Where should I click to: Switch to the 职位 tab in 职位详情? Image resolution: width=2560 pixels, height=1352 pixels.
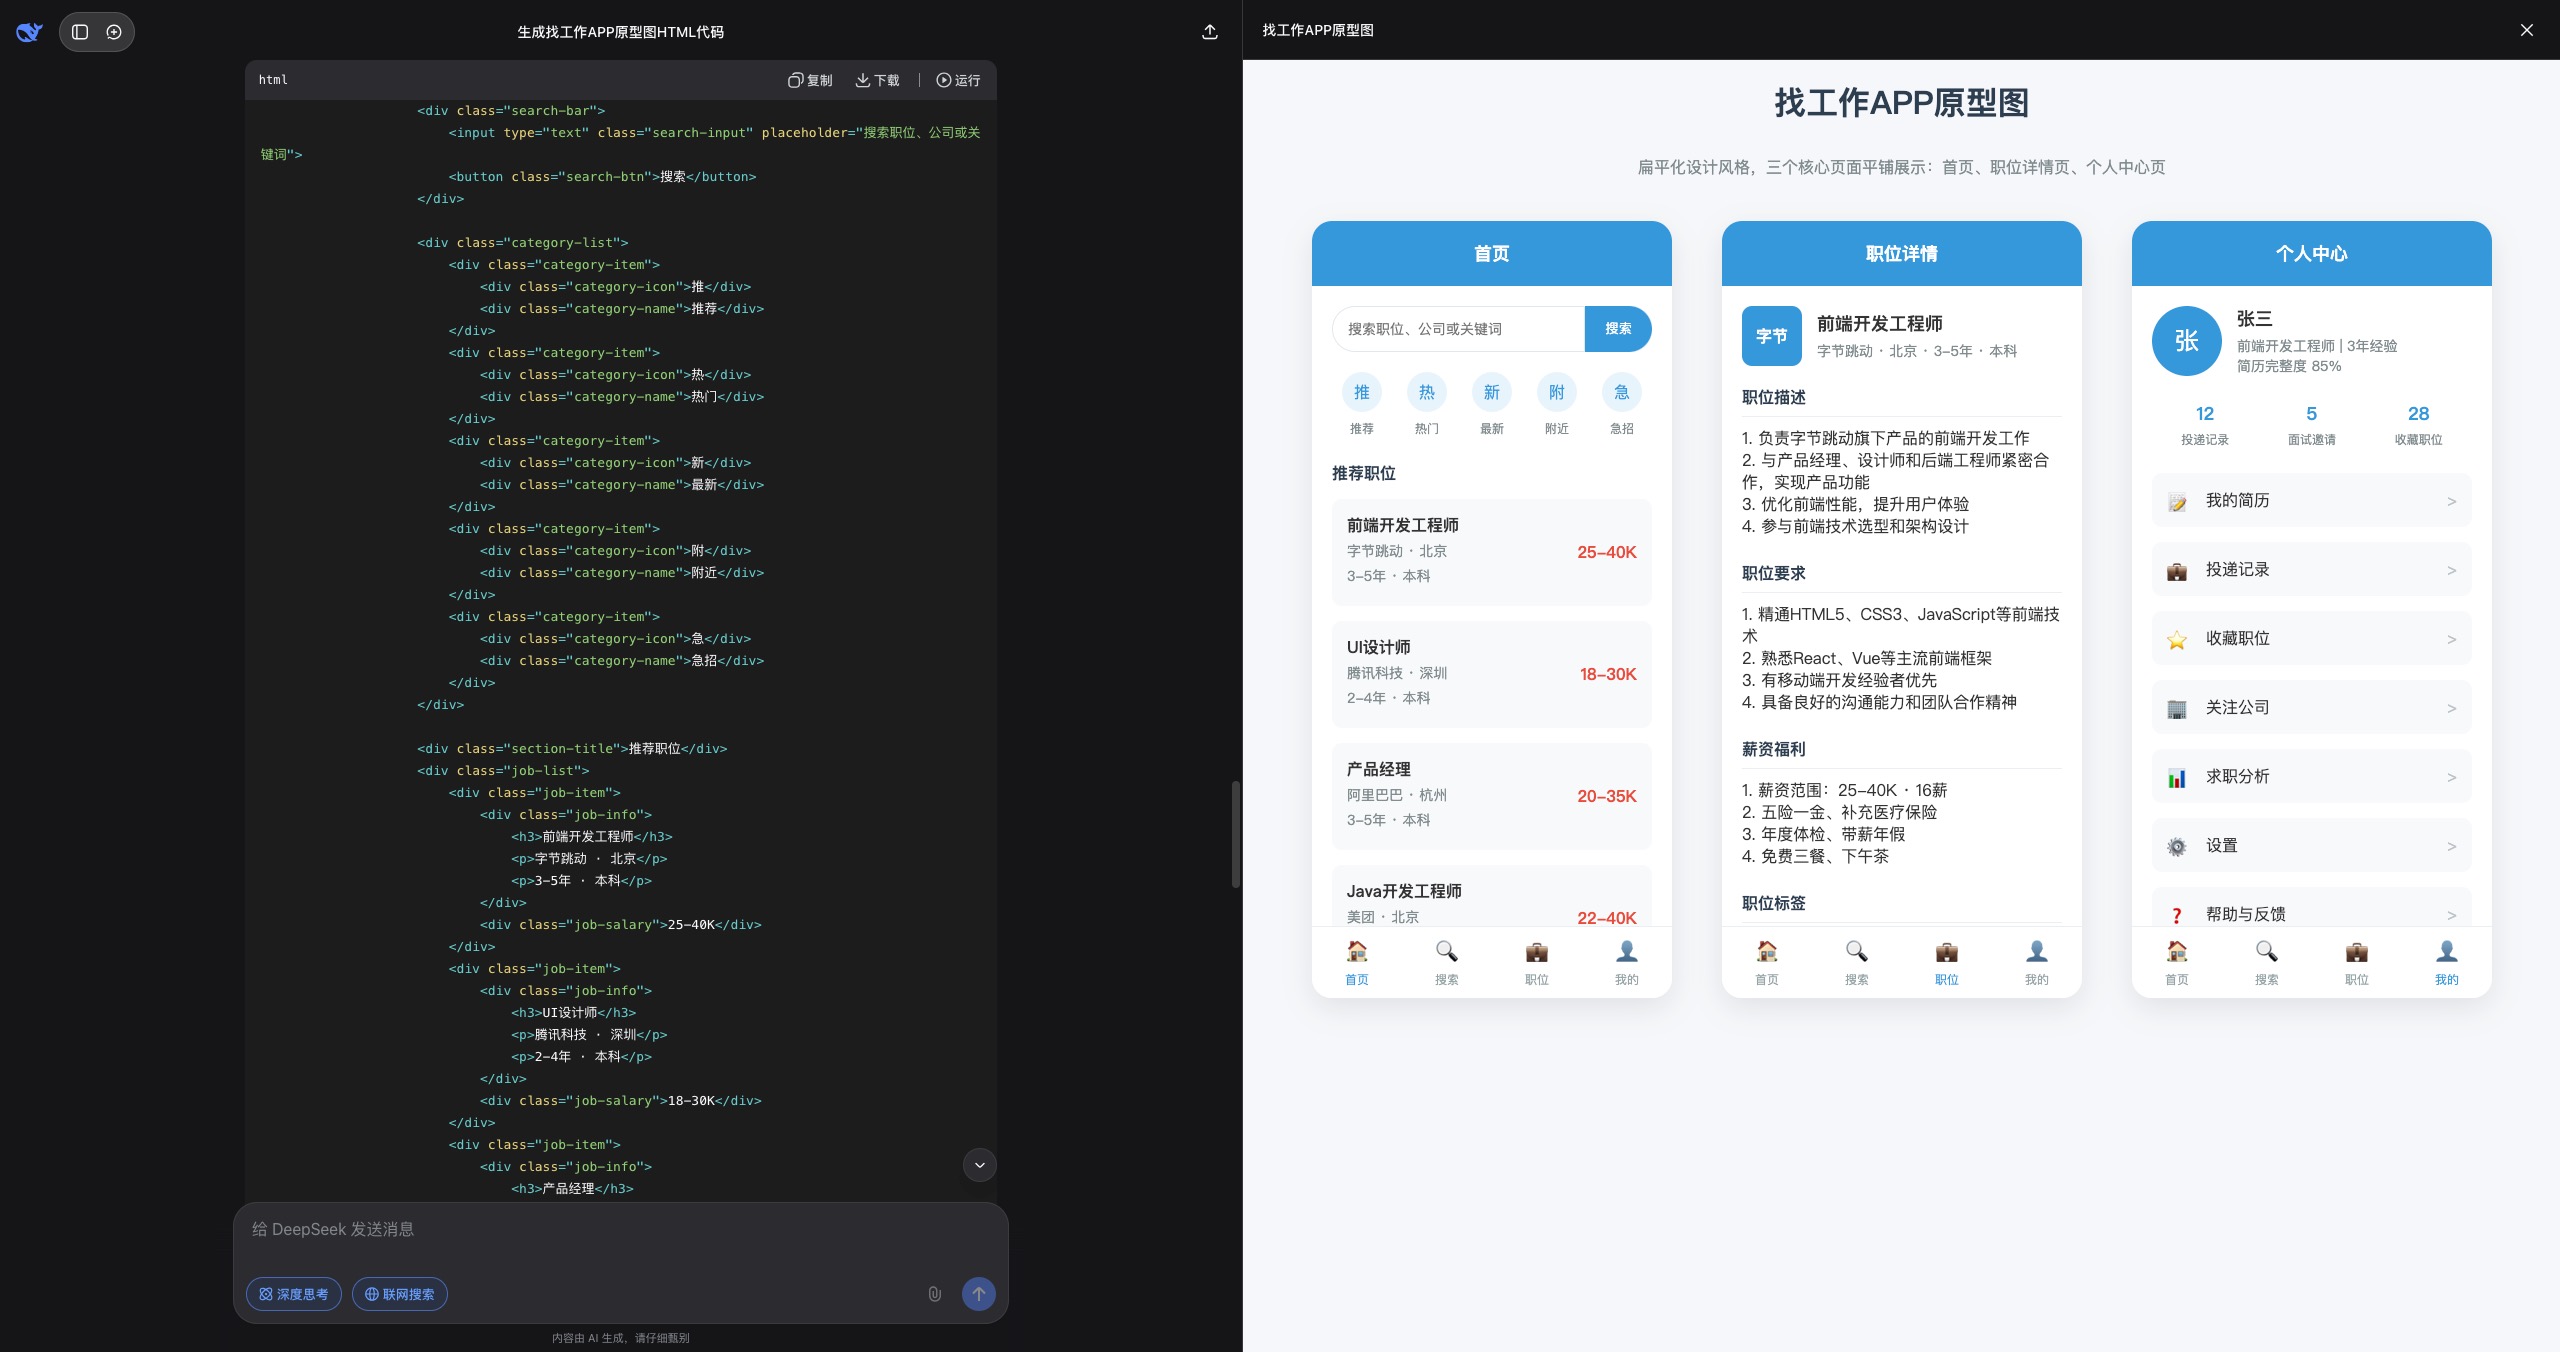1945,960
